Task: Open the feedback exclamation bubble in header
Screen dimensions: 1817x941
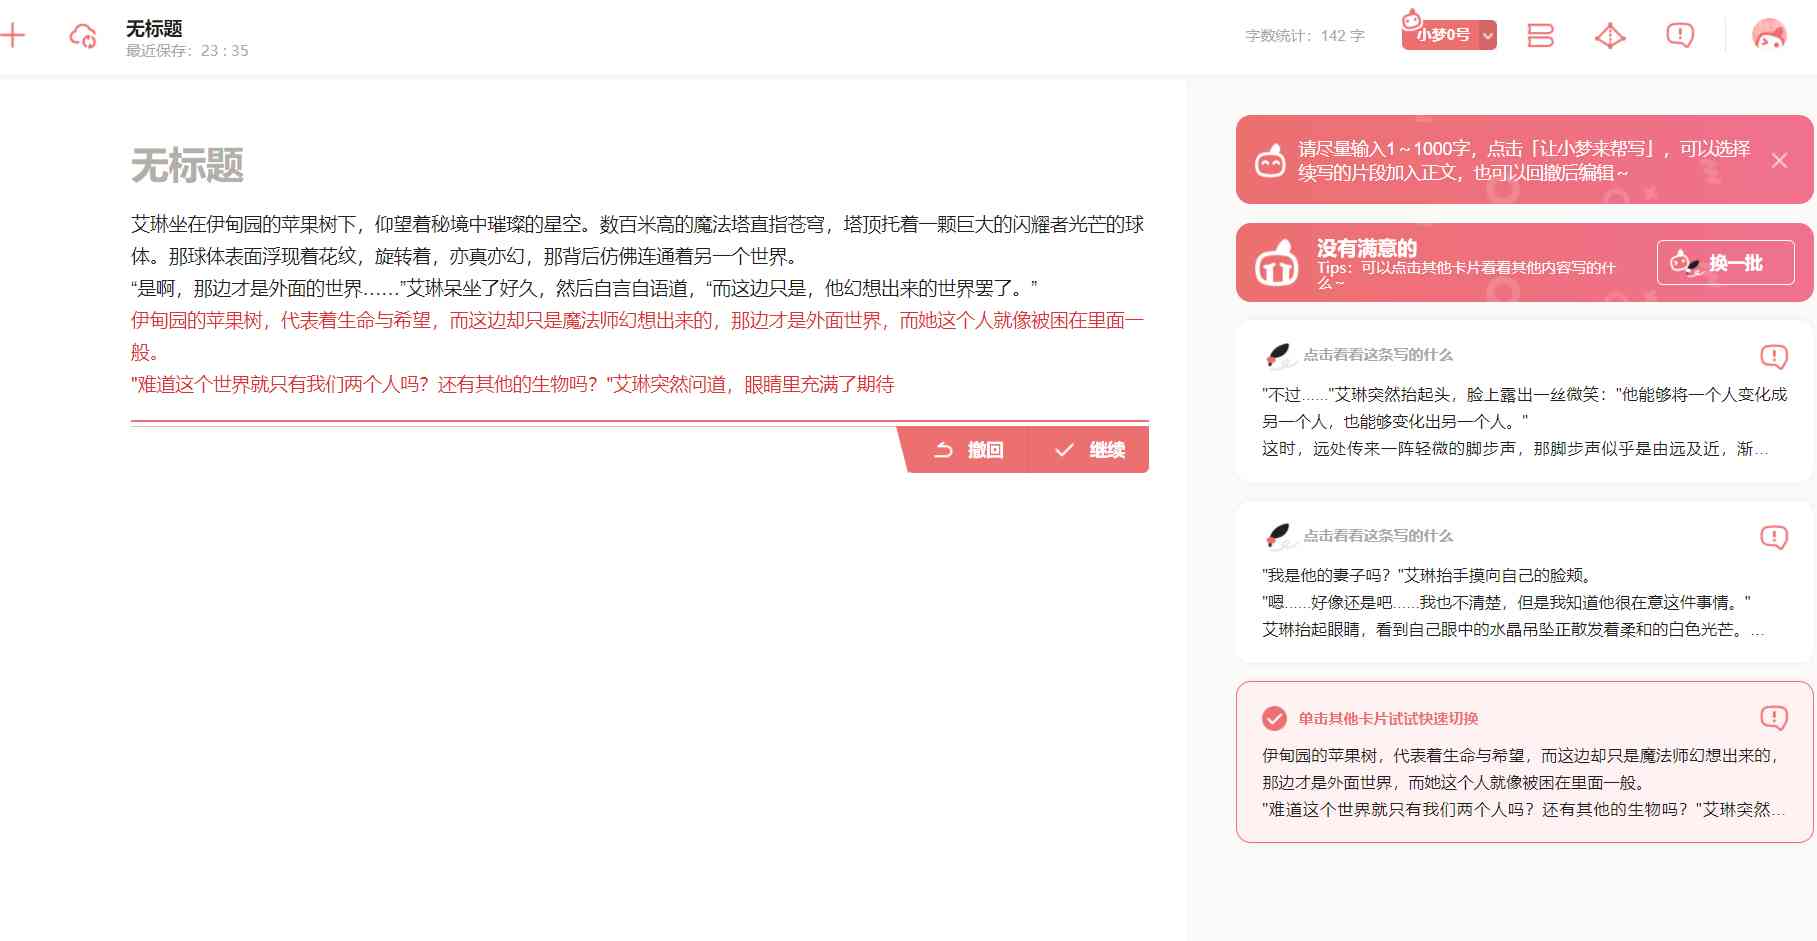Action: click(x=1680, y=36)
